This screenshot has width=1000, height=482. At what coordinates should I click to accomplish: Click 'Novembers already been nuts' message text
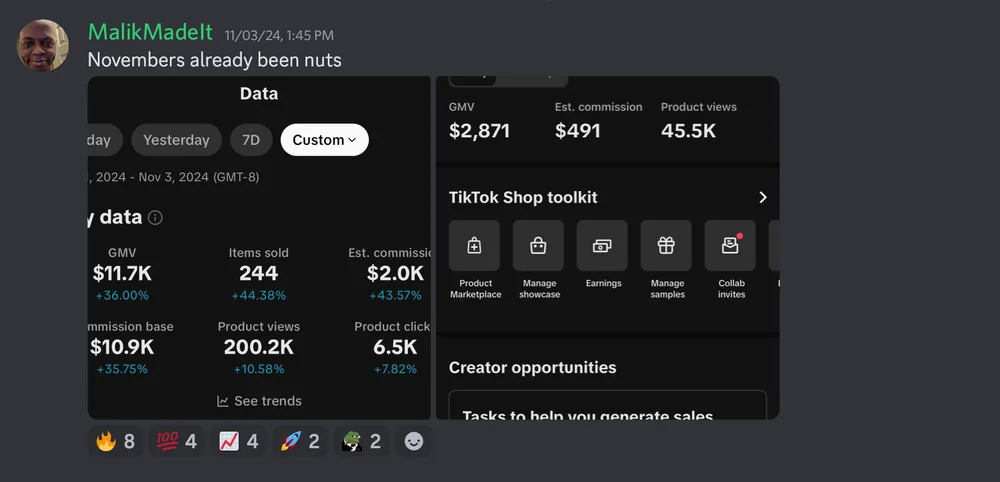[x=214, y=60]
